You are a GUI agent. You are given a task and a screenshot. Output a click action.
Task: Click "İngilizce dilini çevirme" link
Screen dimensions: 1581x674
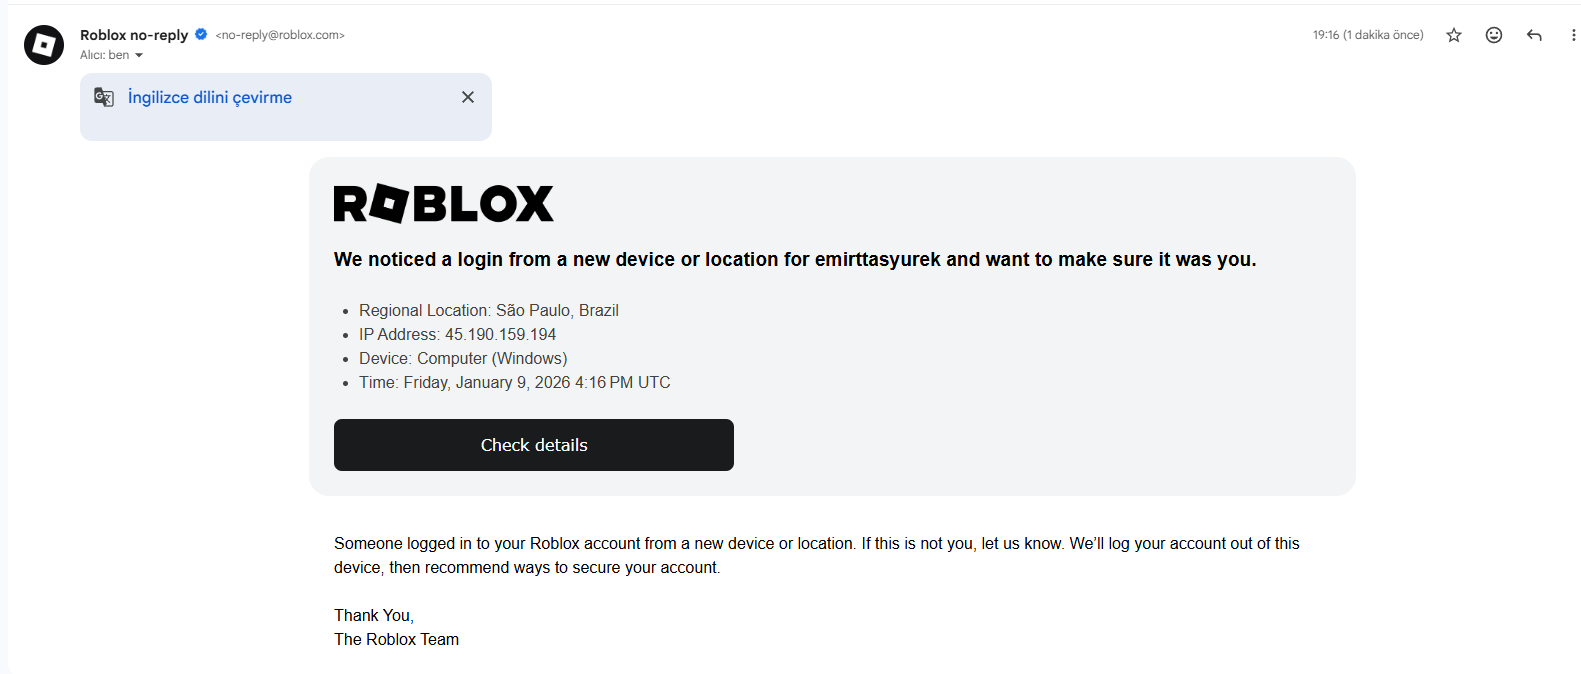coord(210,97)
